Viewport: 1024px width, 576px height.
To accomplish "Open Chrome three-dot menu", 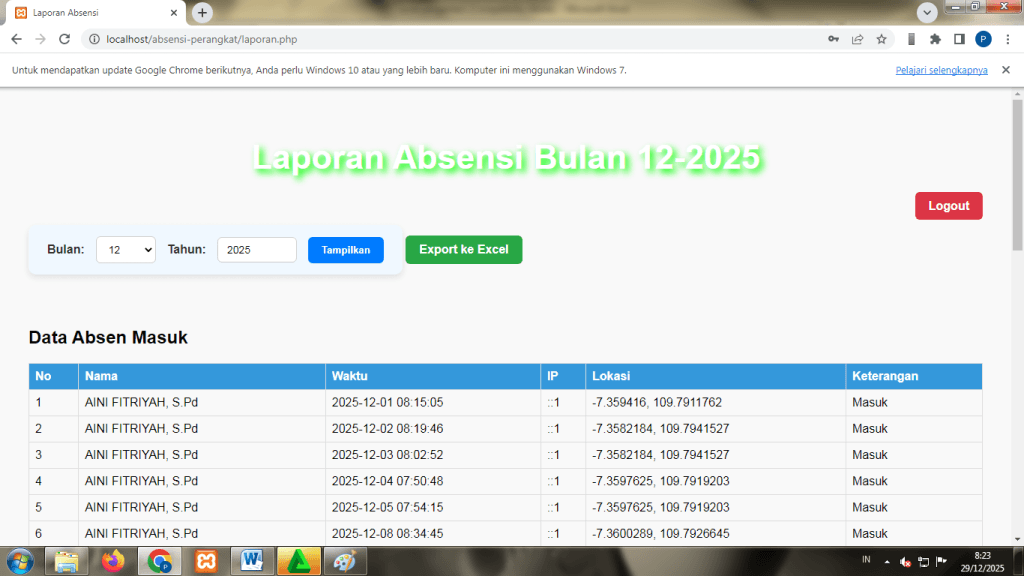I will (x=1008, y=39).
